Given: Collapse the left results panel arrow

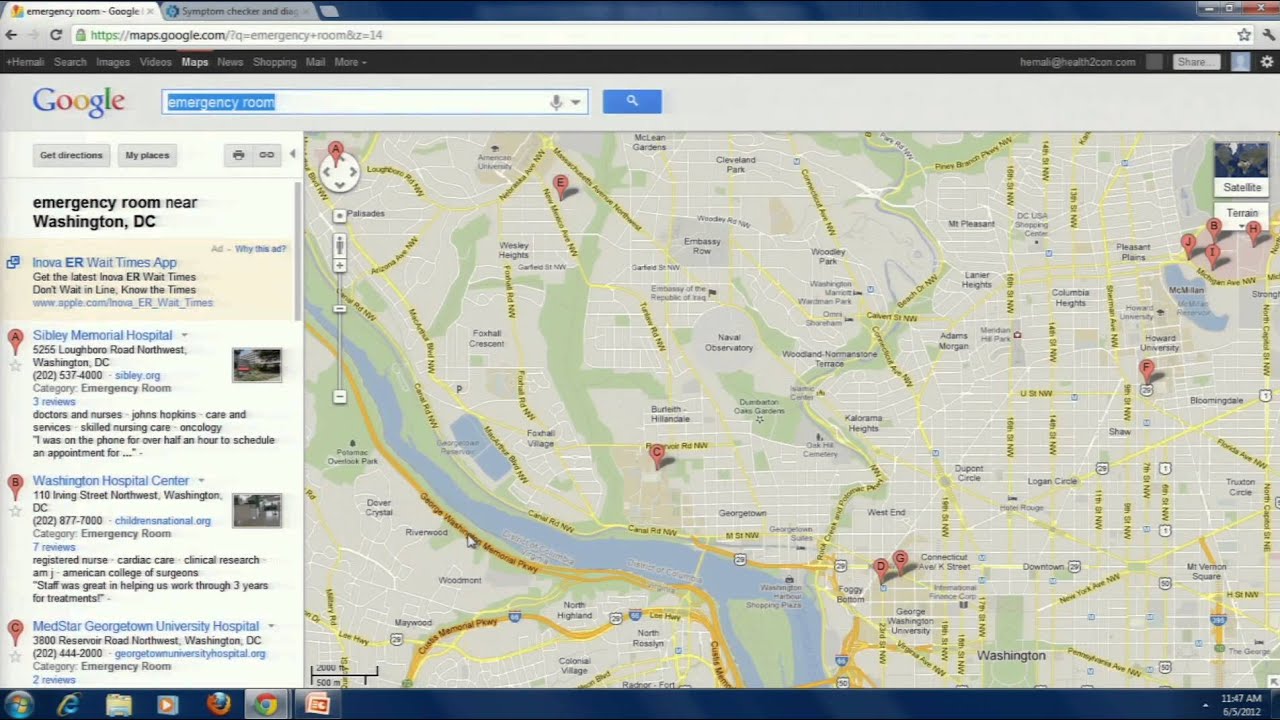Looking at the screenshot, I should [293, 154].
